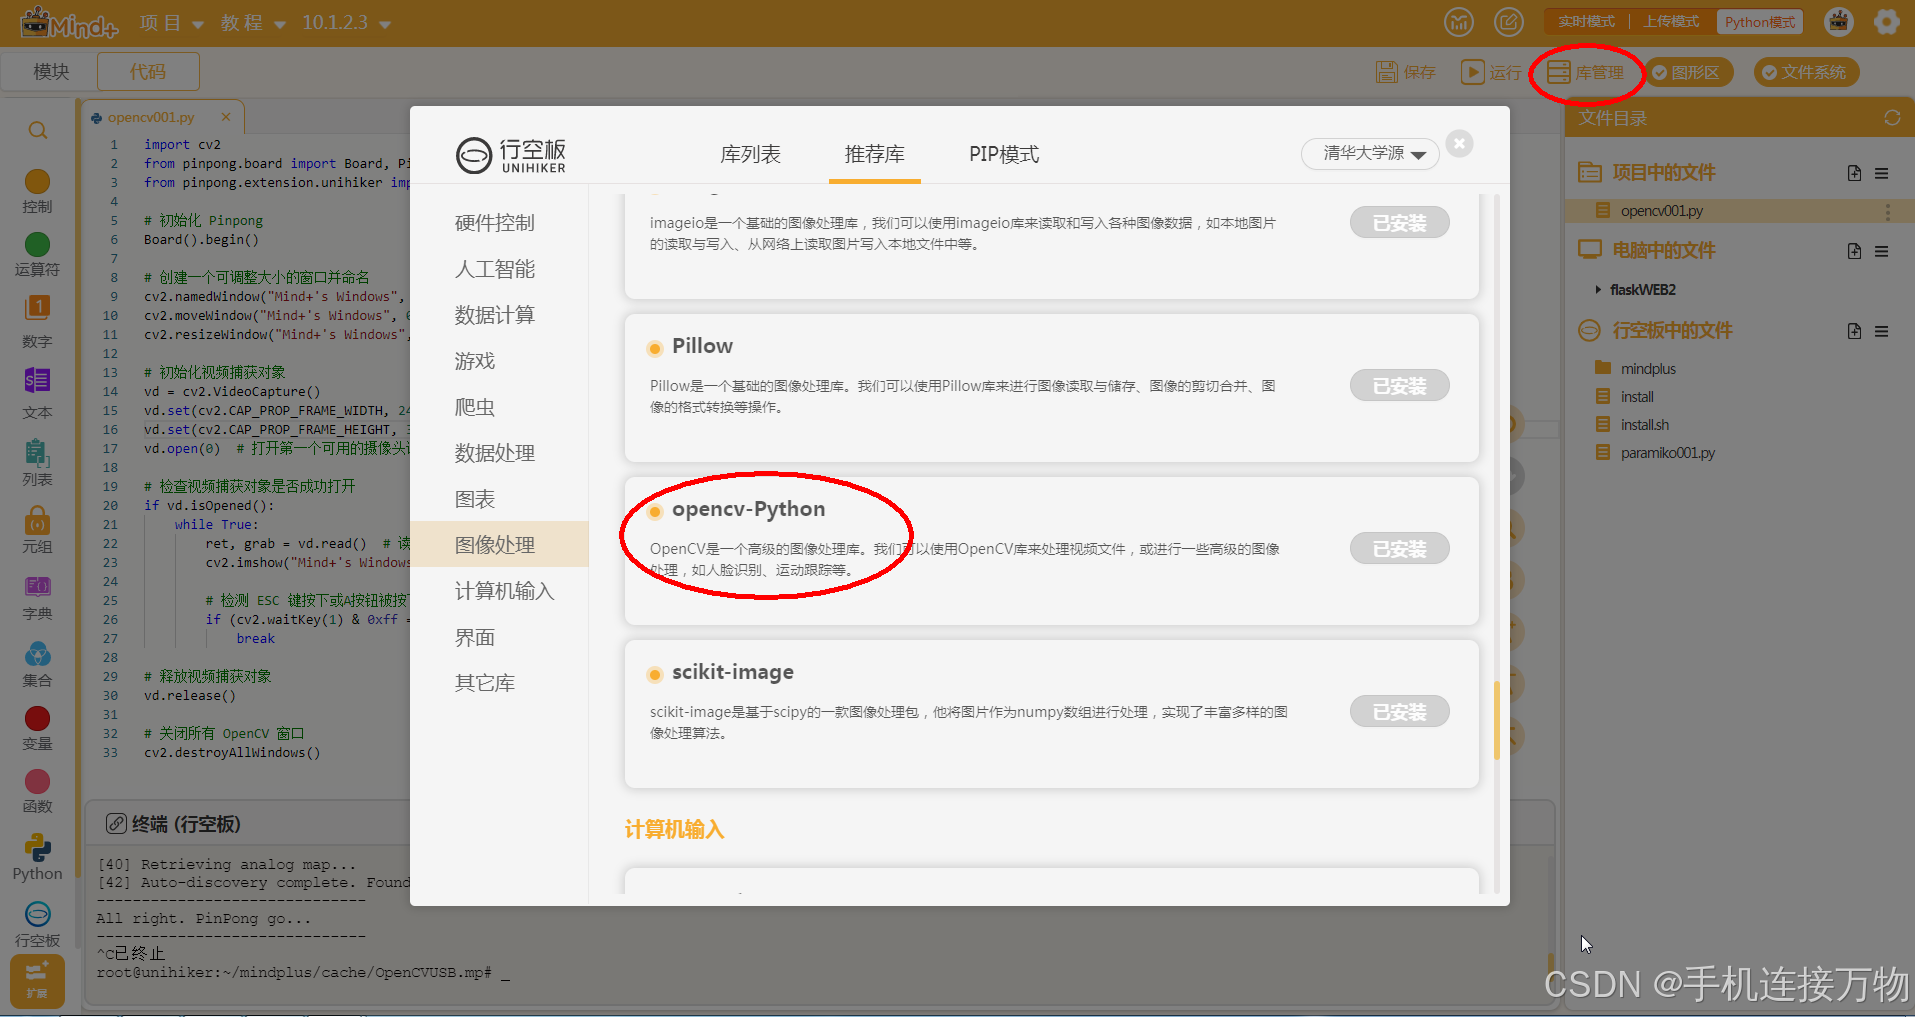Click 已安装 button for opencv-Python
This screenshot has width=1915, height=1017.
(1398, 548)
